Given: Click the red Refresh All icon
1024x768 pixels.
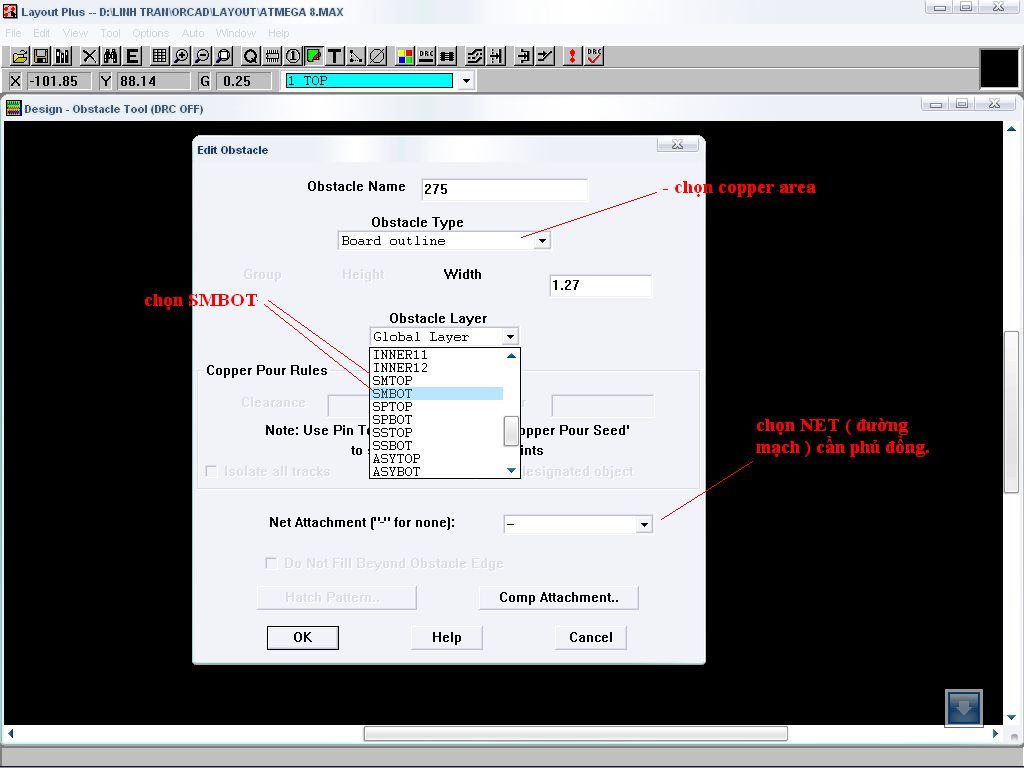Looking at the screenshot, I should click(x=572, y=57).
